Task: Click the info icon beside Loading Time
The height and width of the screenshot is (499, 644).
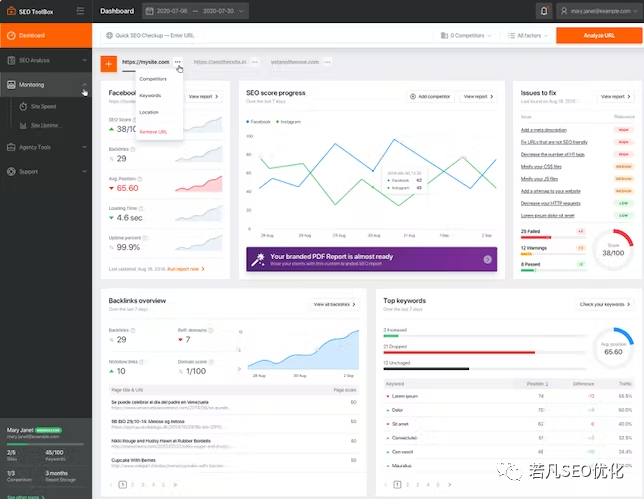Action: click(141, 208)
